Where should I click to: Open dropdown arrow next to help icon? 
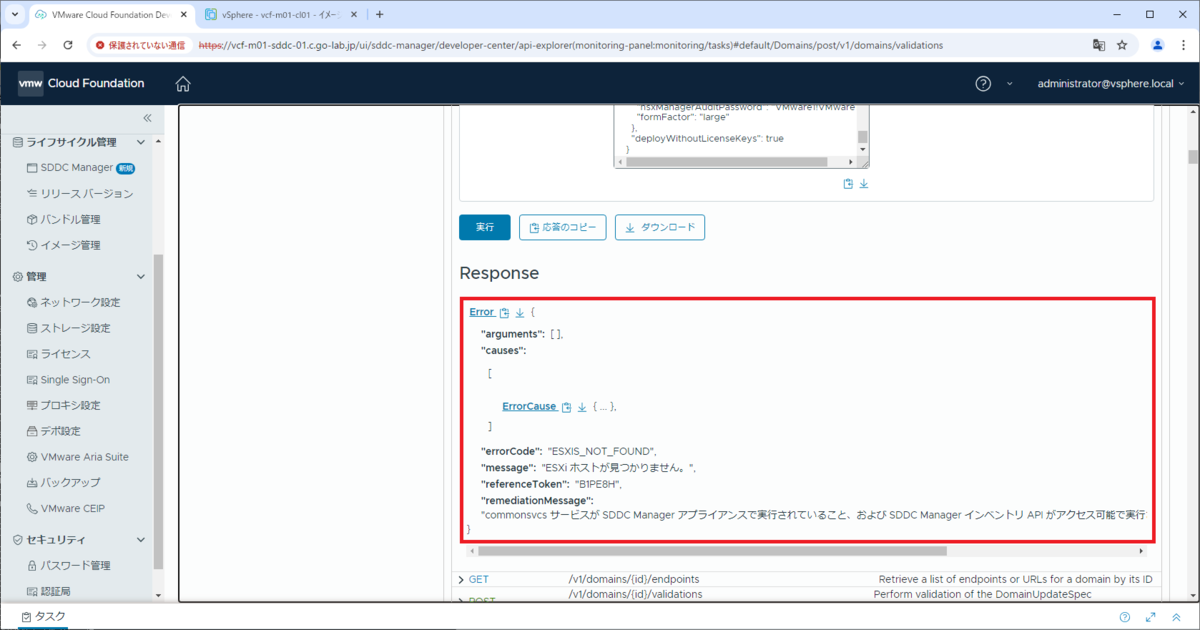click(x=1009, y=84)
